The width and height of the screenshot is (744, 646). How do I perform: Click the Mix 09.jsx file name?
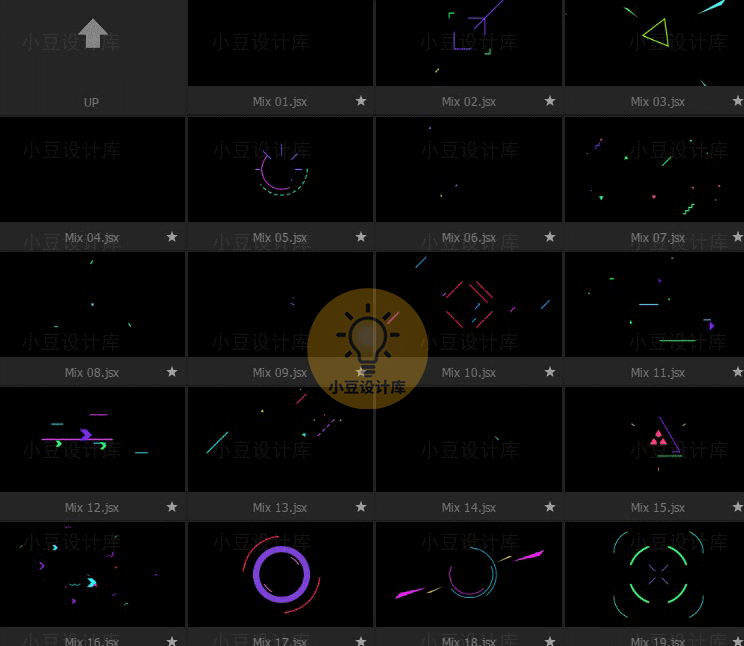[280, 373]
